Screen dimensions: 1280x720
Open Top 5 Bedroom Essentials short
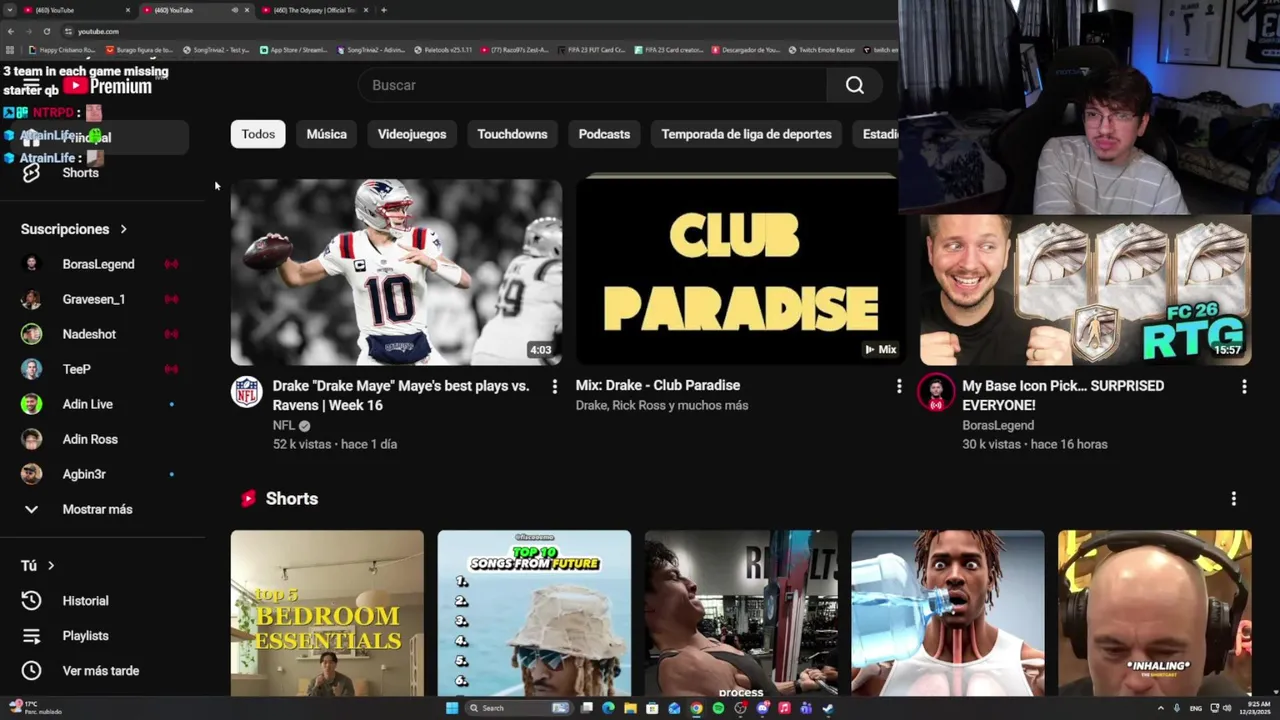(327, 613)
